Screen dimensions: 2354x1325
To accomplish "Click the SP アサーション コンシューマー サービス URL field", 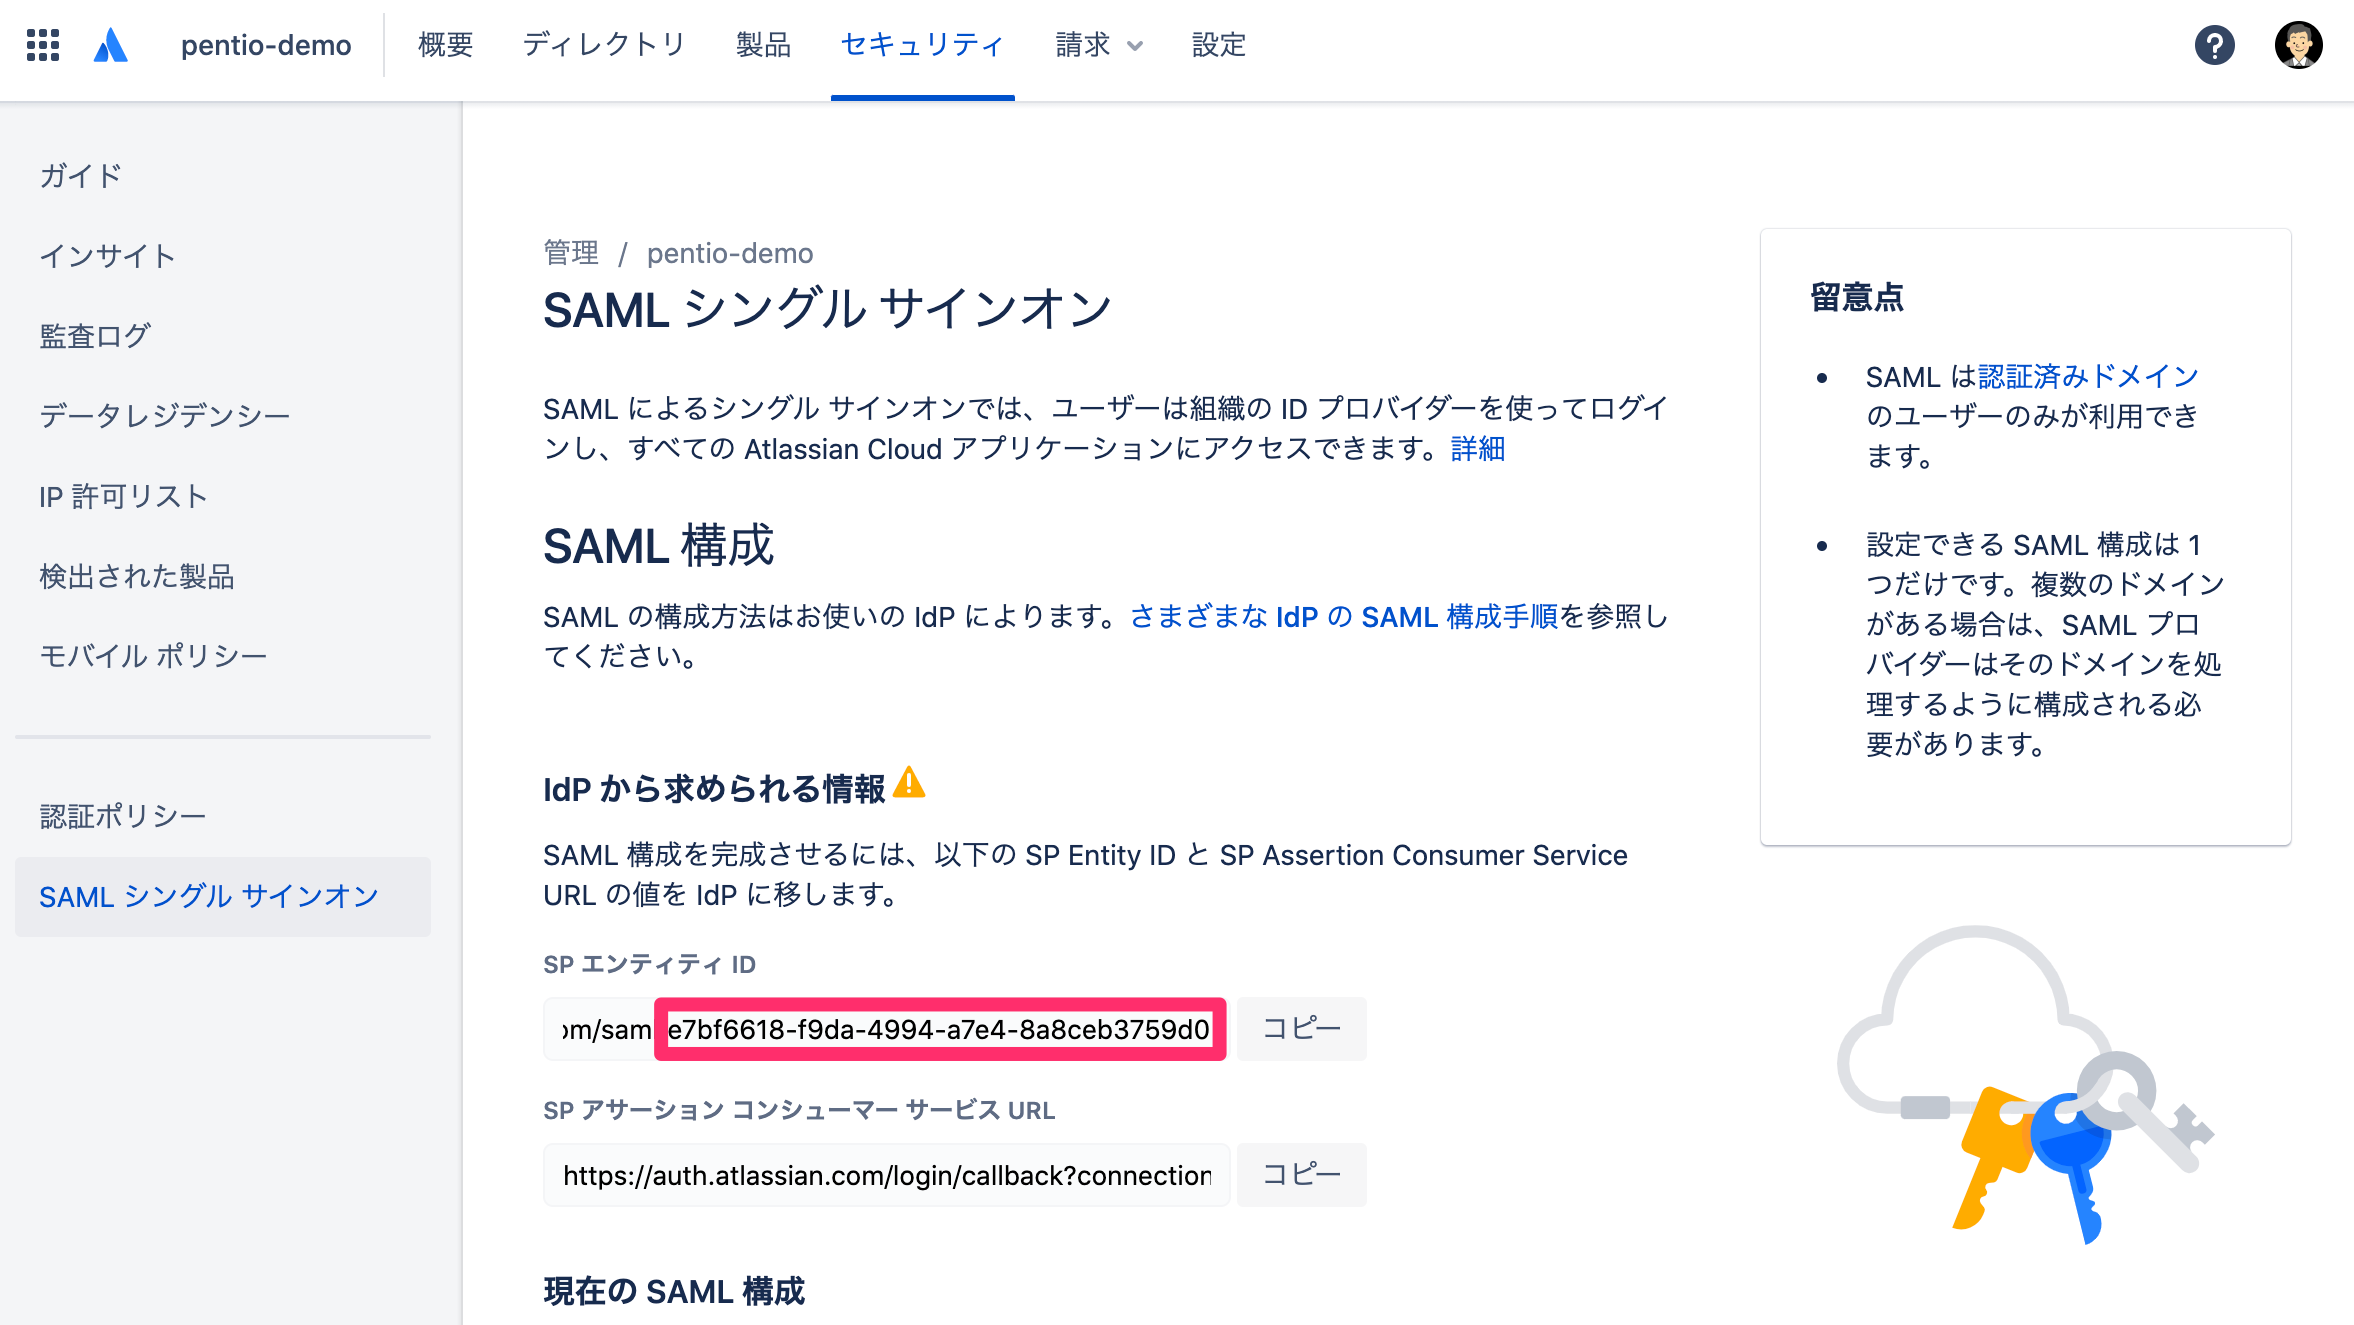I will 886,1175.
